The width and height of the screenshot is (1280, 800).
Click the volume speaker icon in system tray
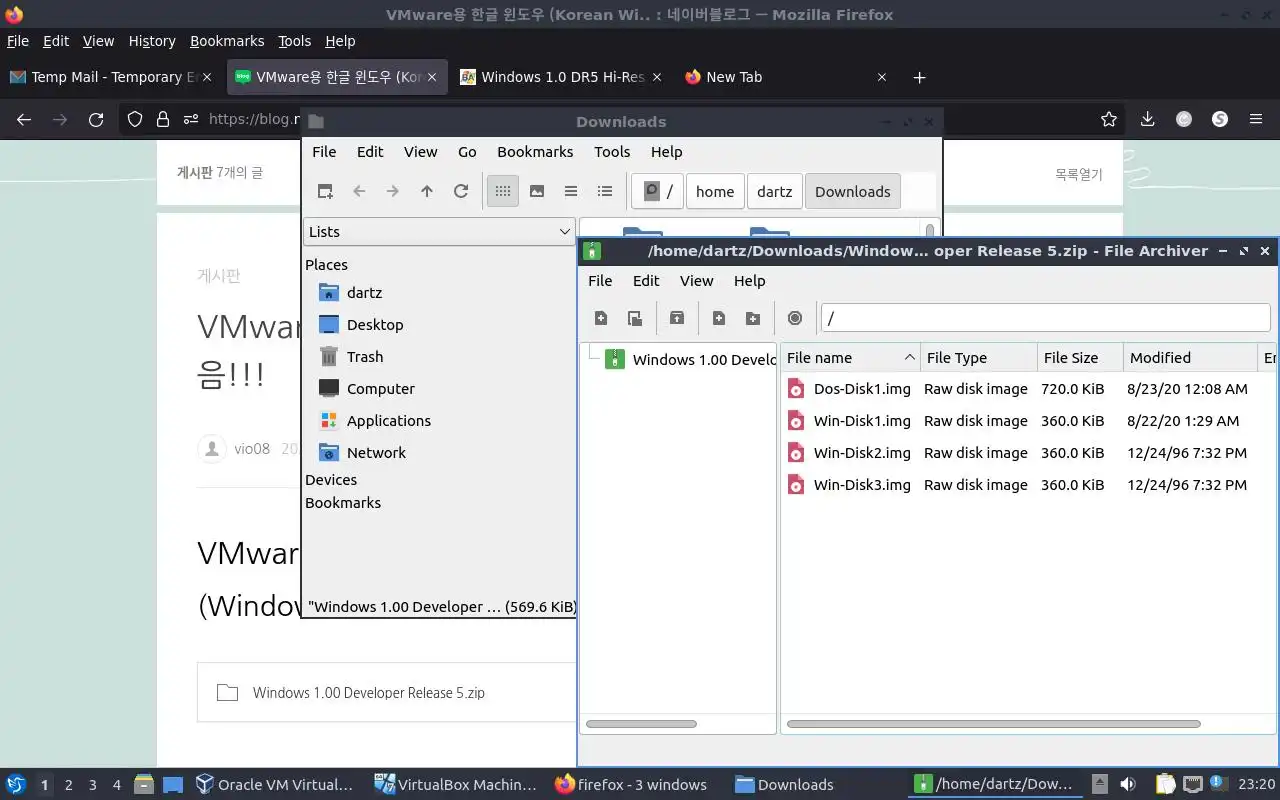pyautogui.click(x=1128, y=784)
